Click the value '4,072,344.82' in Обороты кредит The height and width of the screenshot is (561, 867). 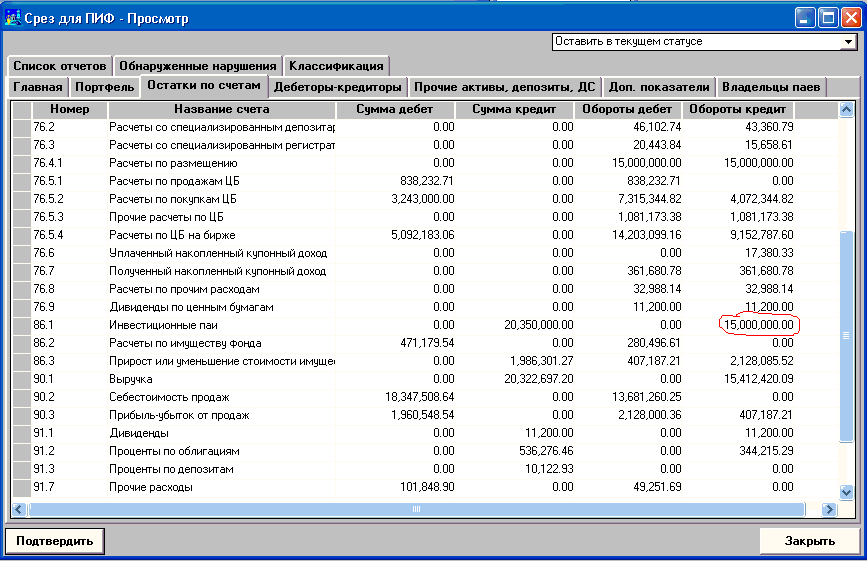761,199
